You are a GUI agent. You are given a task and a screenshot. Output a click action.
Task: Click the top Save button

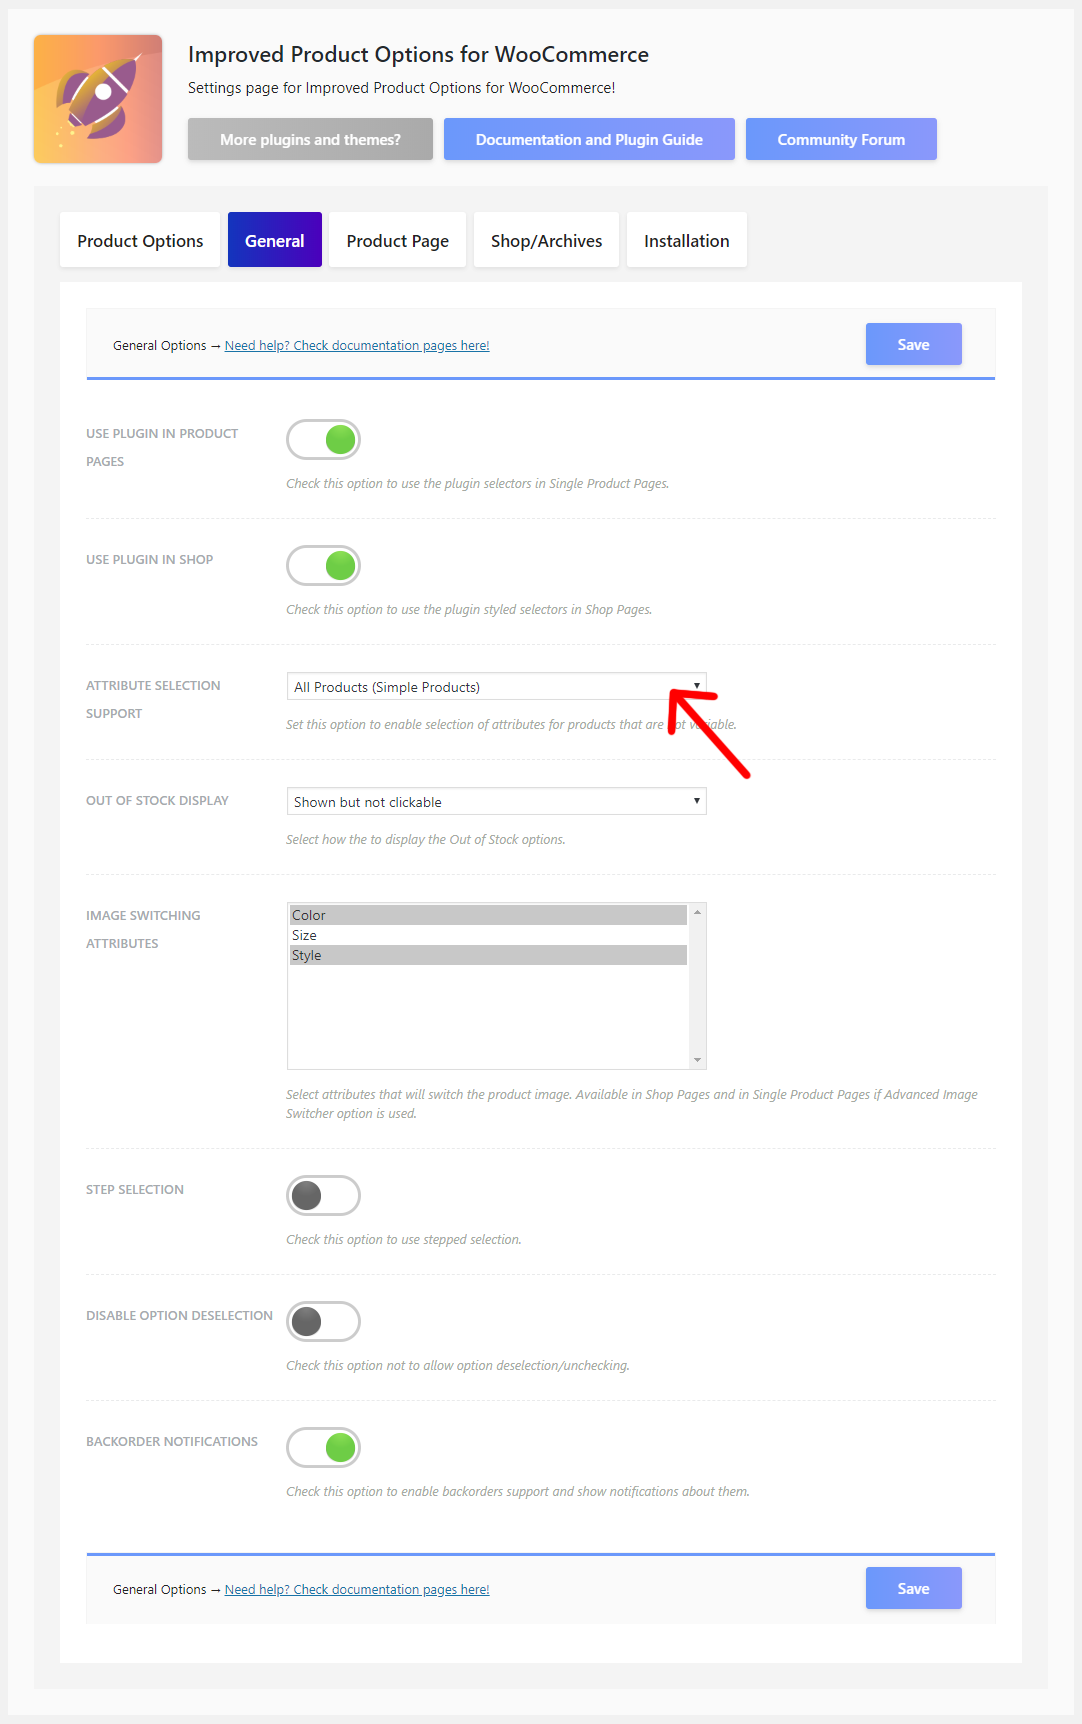pyautogui.click(x=914, y=344)
